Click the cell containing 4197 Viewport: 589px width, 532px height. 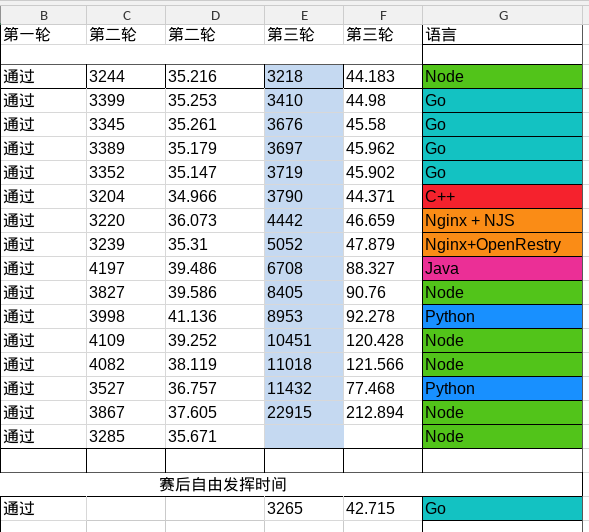(126, 269)
